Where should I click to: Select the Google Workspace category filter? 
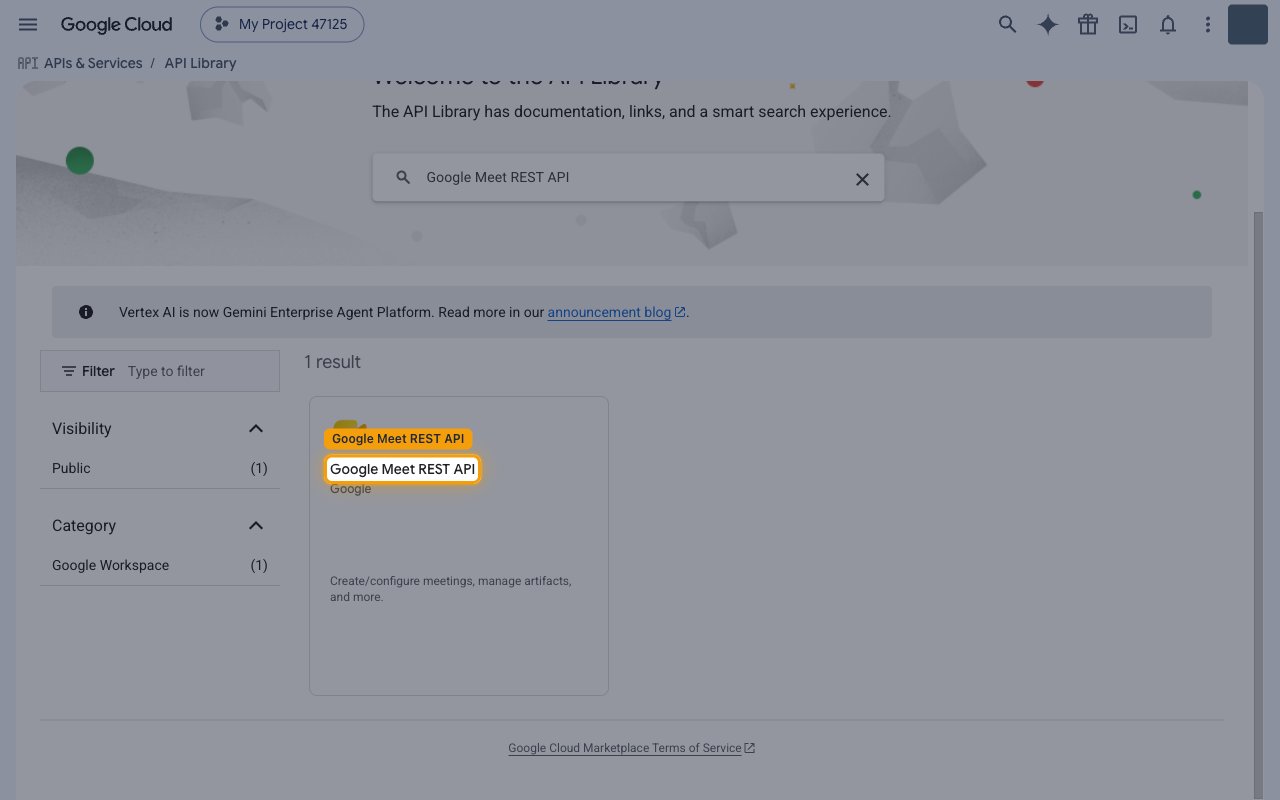pyautogui.click(x=160, y=565)
